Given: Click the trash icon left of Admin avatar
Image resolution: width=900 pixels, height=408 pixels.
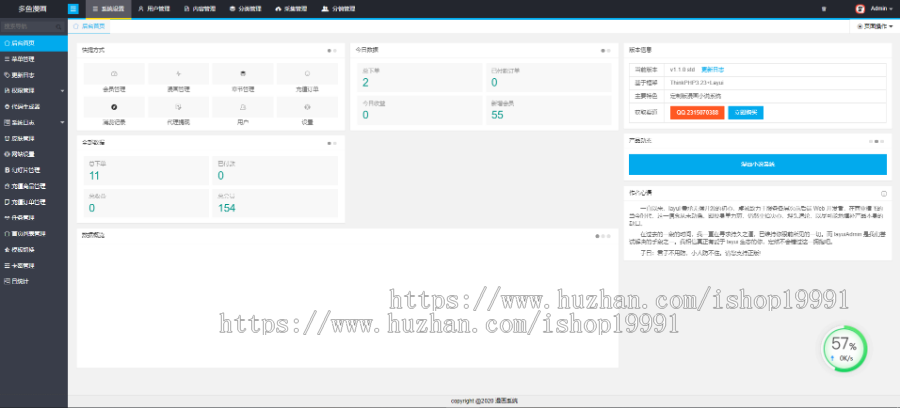Looking at the screenshot, I should 824,9.
